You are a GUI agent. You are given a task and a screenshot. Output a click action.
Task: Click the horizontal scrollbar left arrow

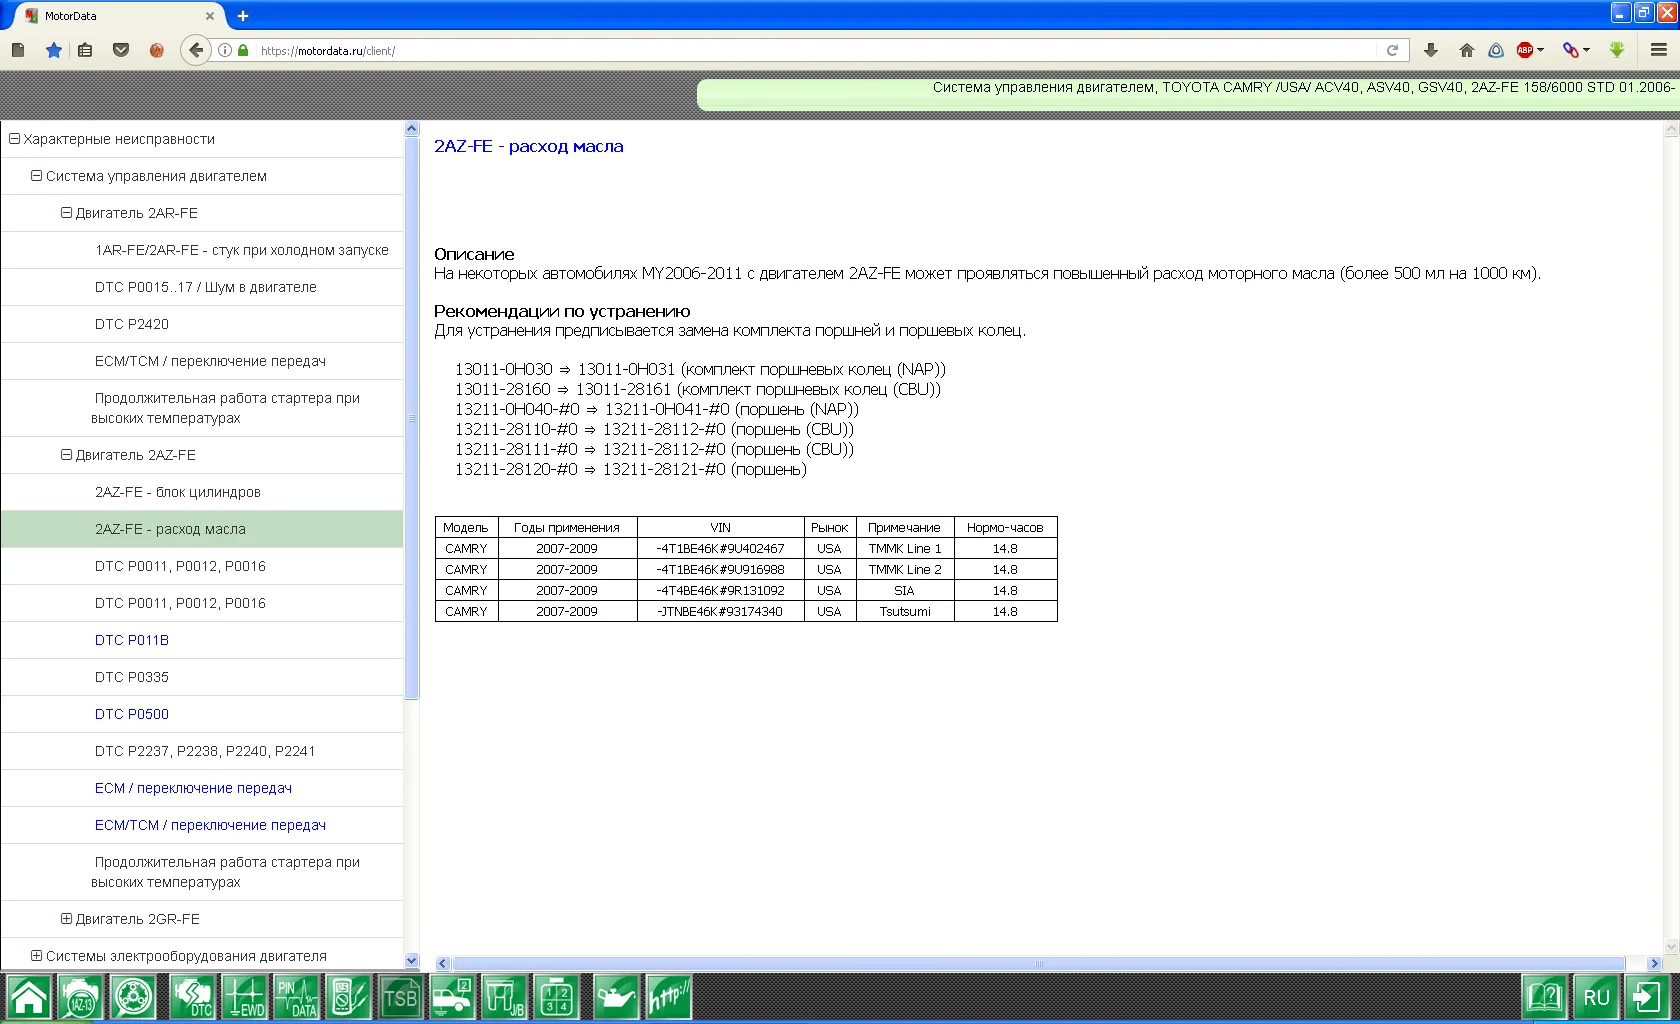(x=443, y=964)
